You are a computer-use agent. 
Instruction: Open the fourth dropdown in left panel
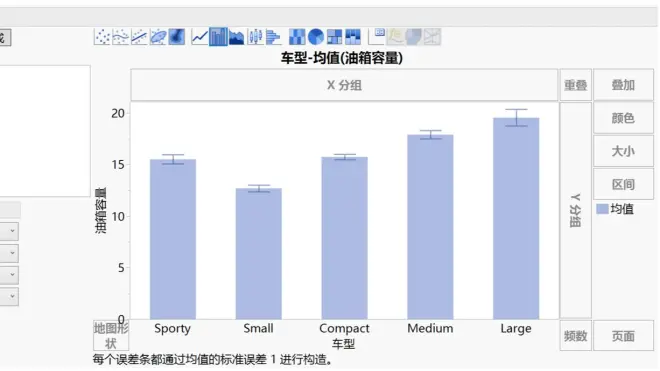(9, 296)
